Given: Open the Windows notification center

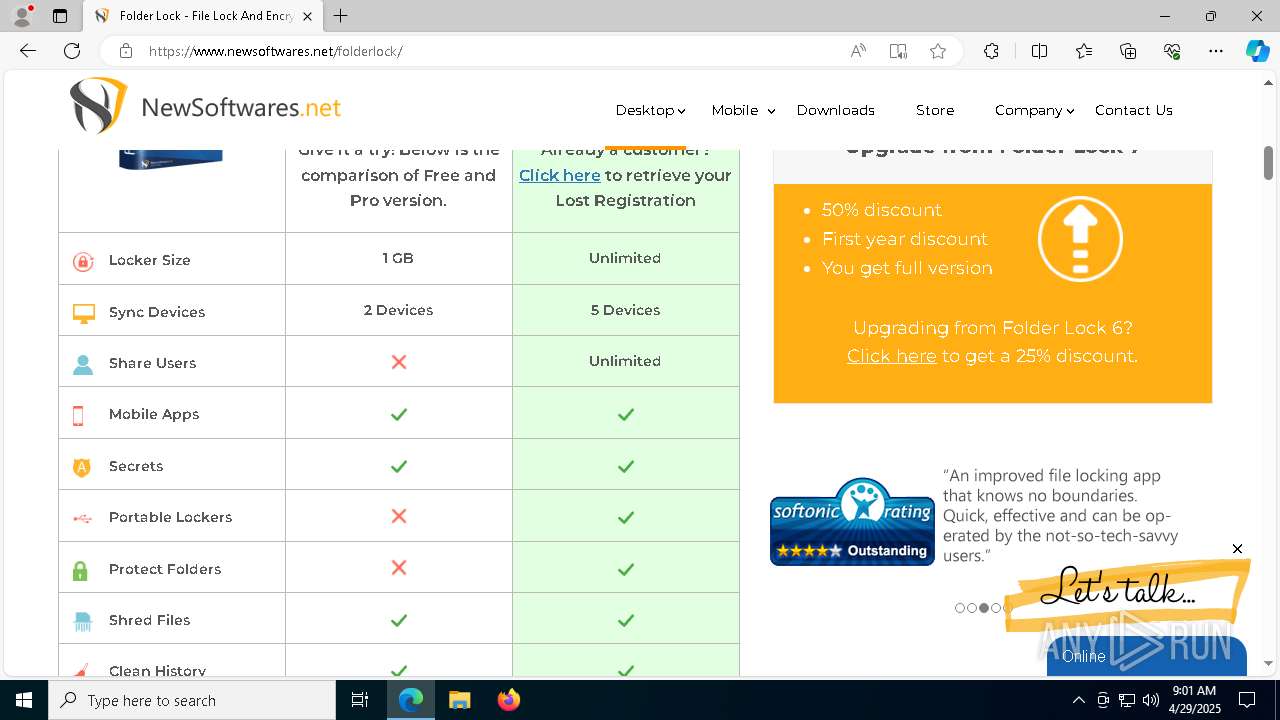Looking at the screenshot, I should click(1247, 700).
